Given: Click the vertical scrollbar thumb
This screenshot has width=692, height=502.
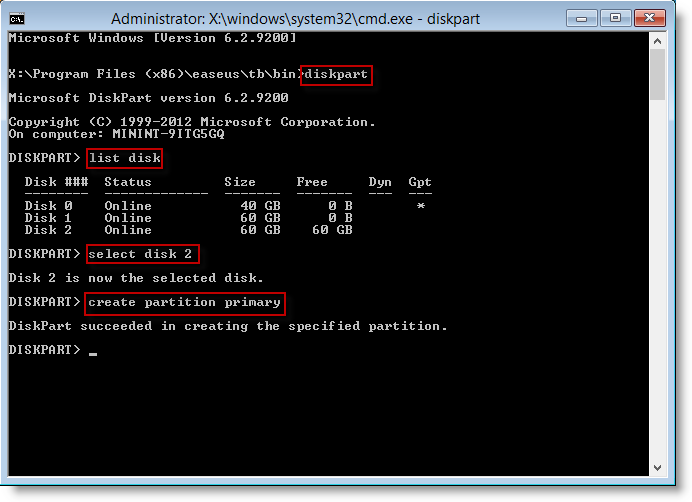Looking at the screenshot, I should 658,75.
